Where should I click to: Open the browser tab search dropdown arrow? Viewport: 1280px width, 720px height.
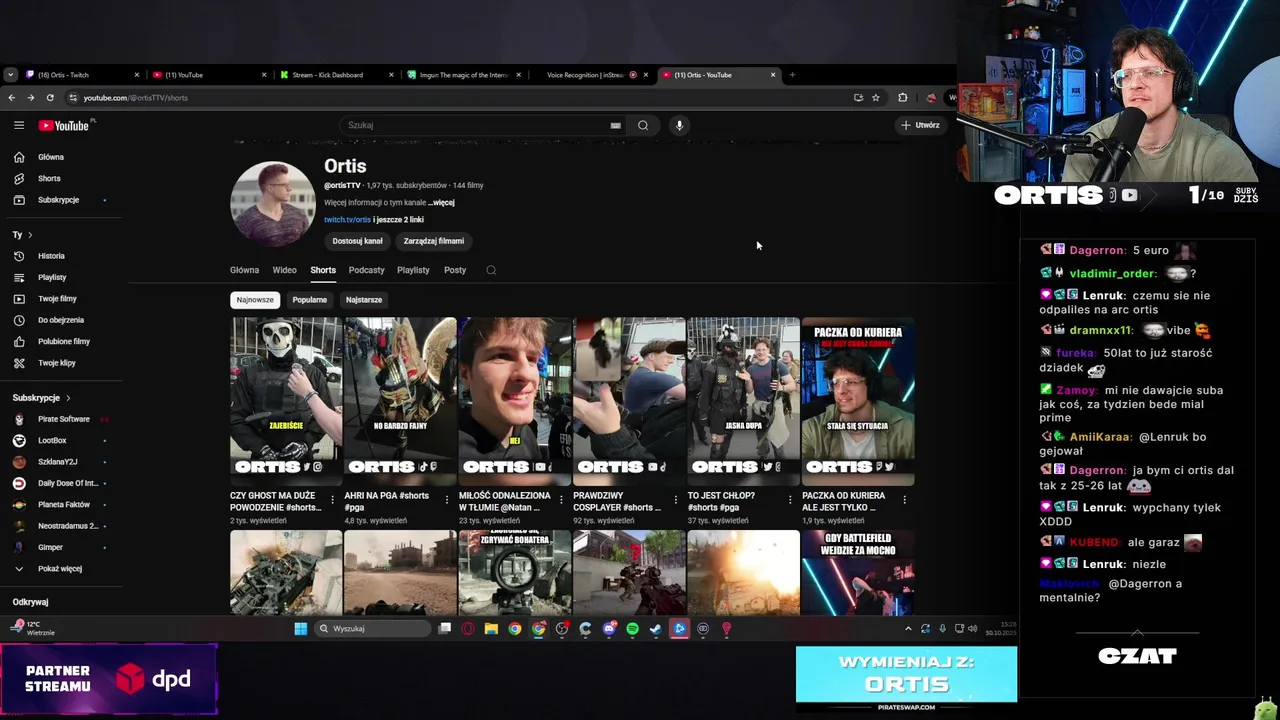(x=10, y=75)
